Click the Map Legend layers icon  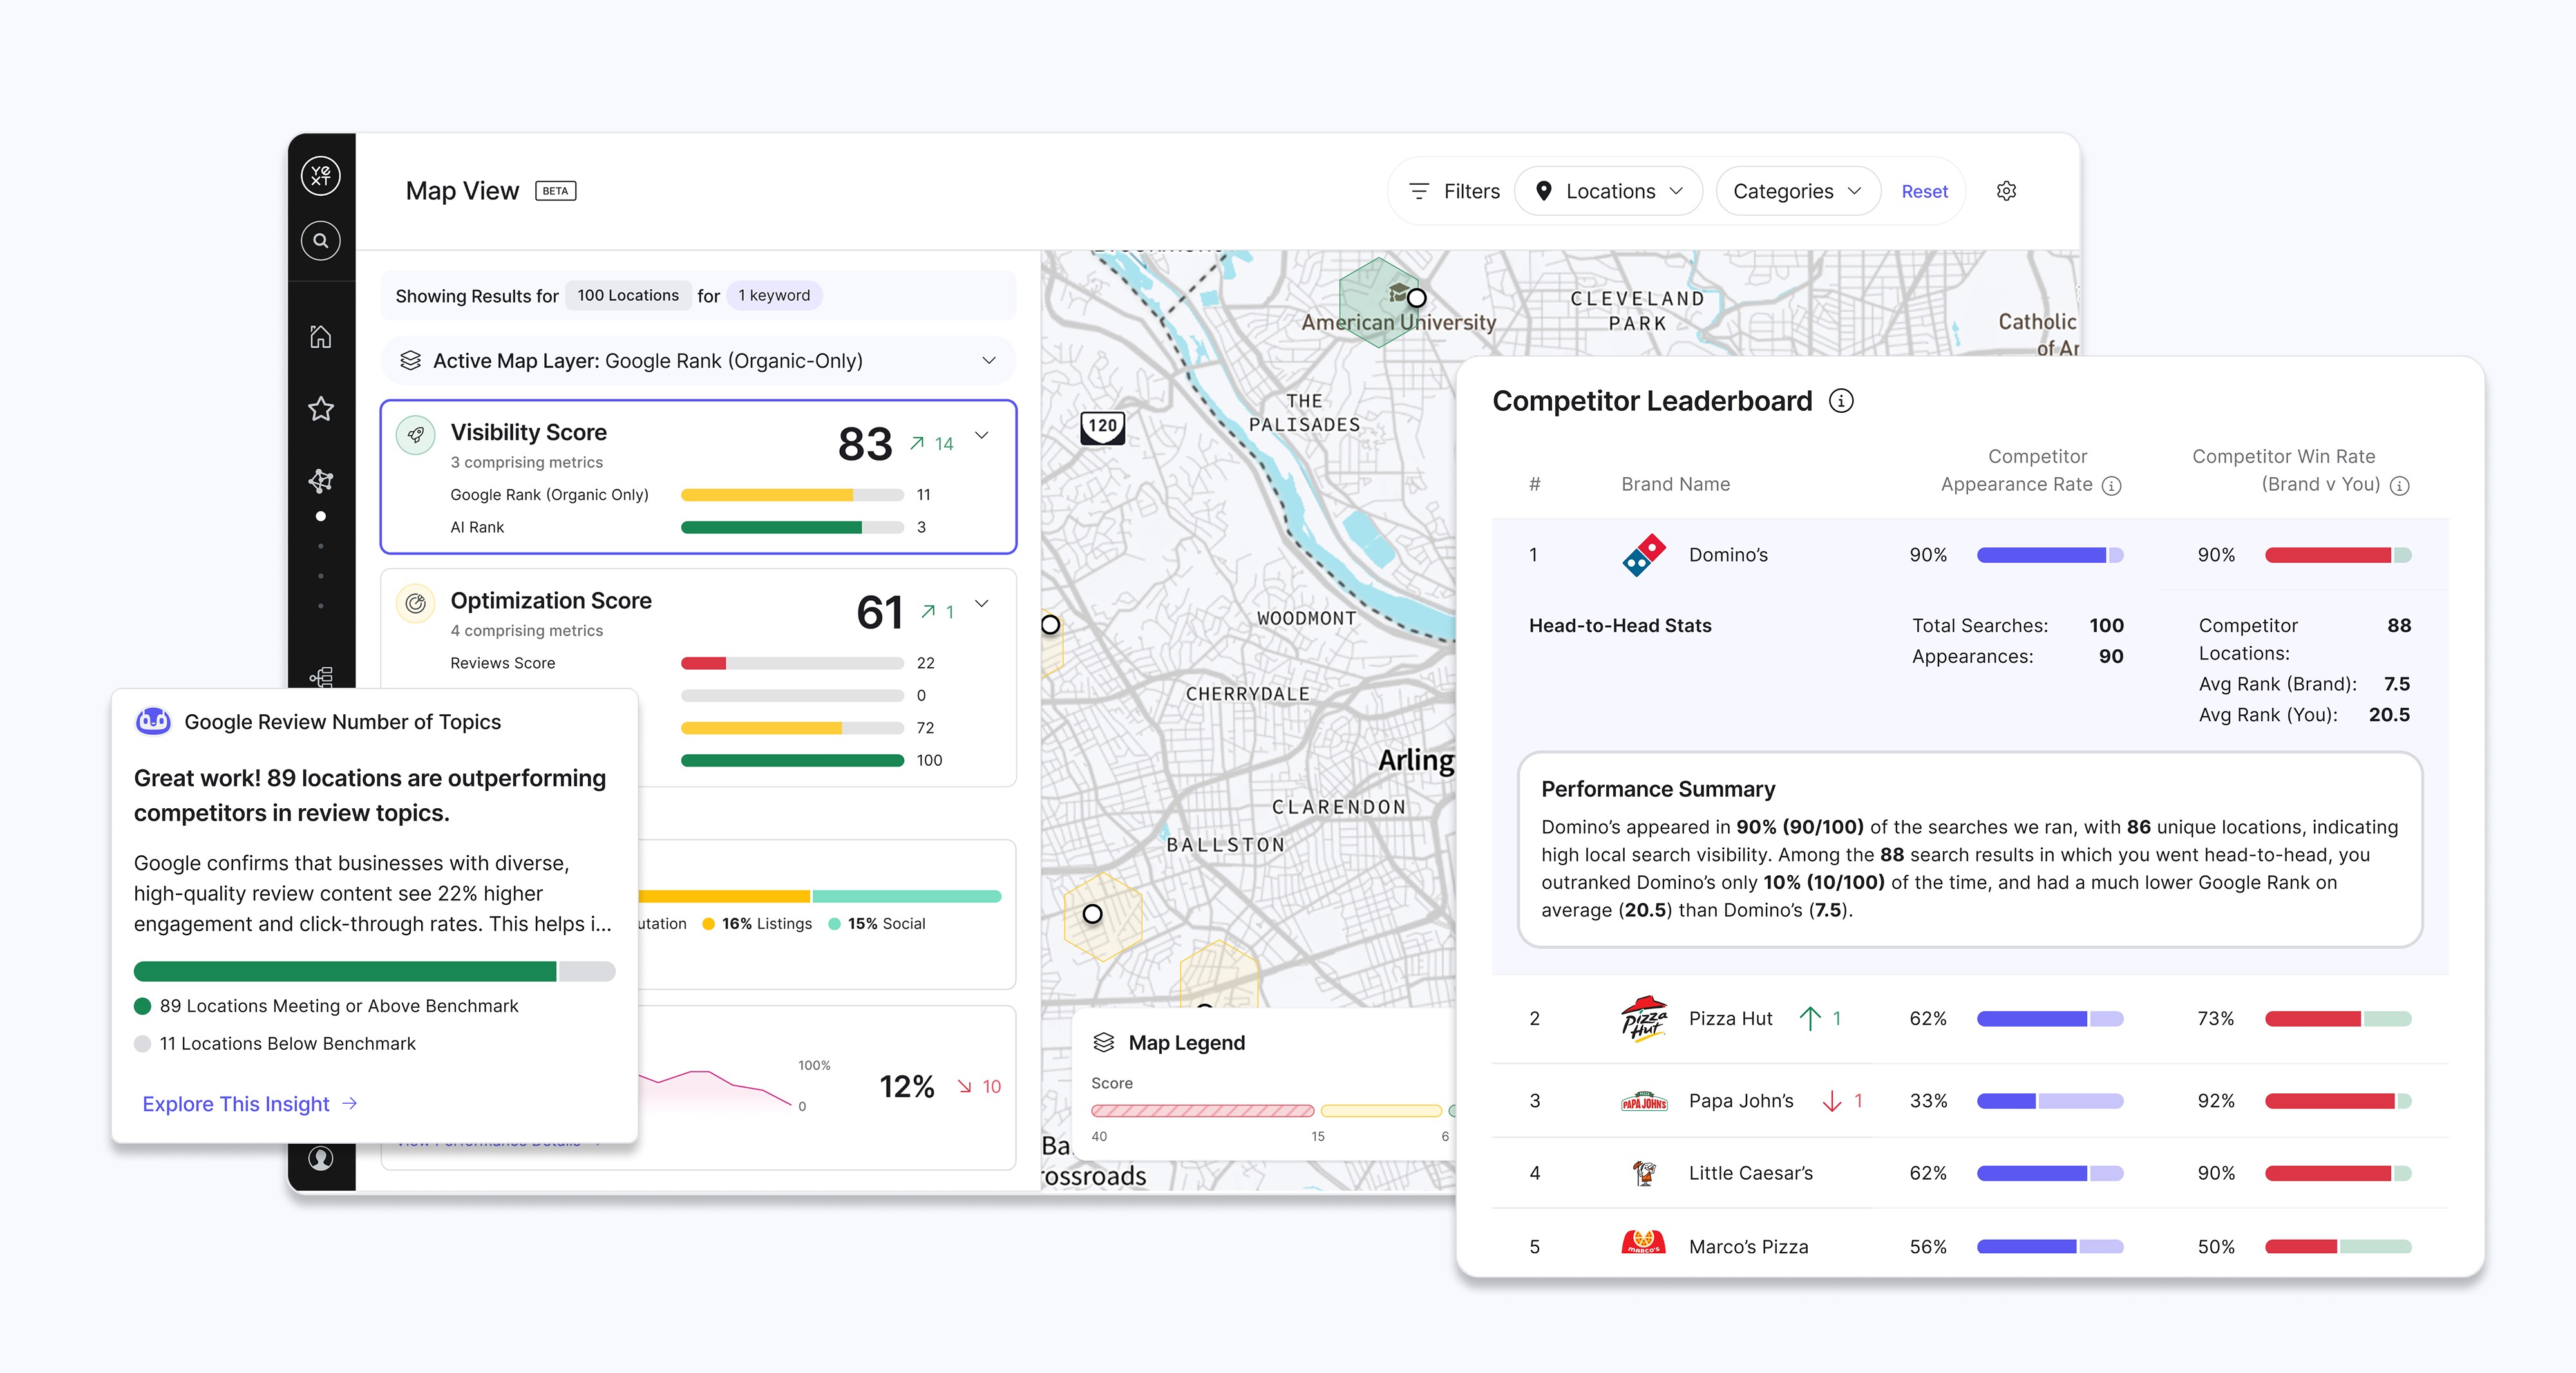[x=1104, y=1043]
